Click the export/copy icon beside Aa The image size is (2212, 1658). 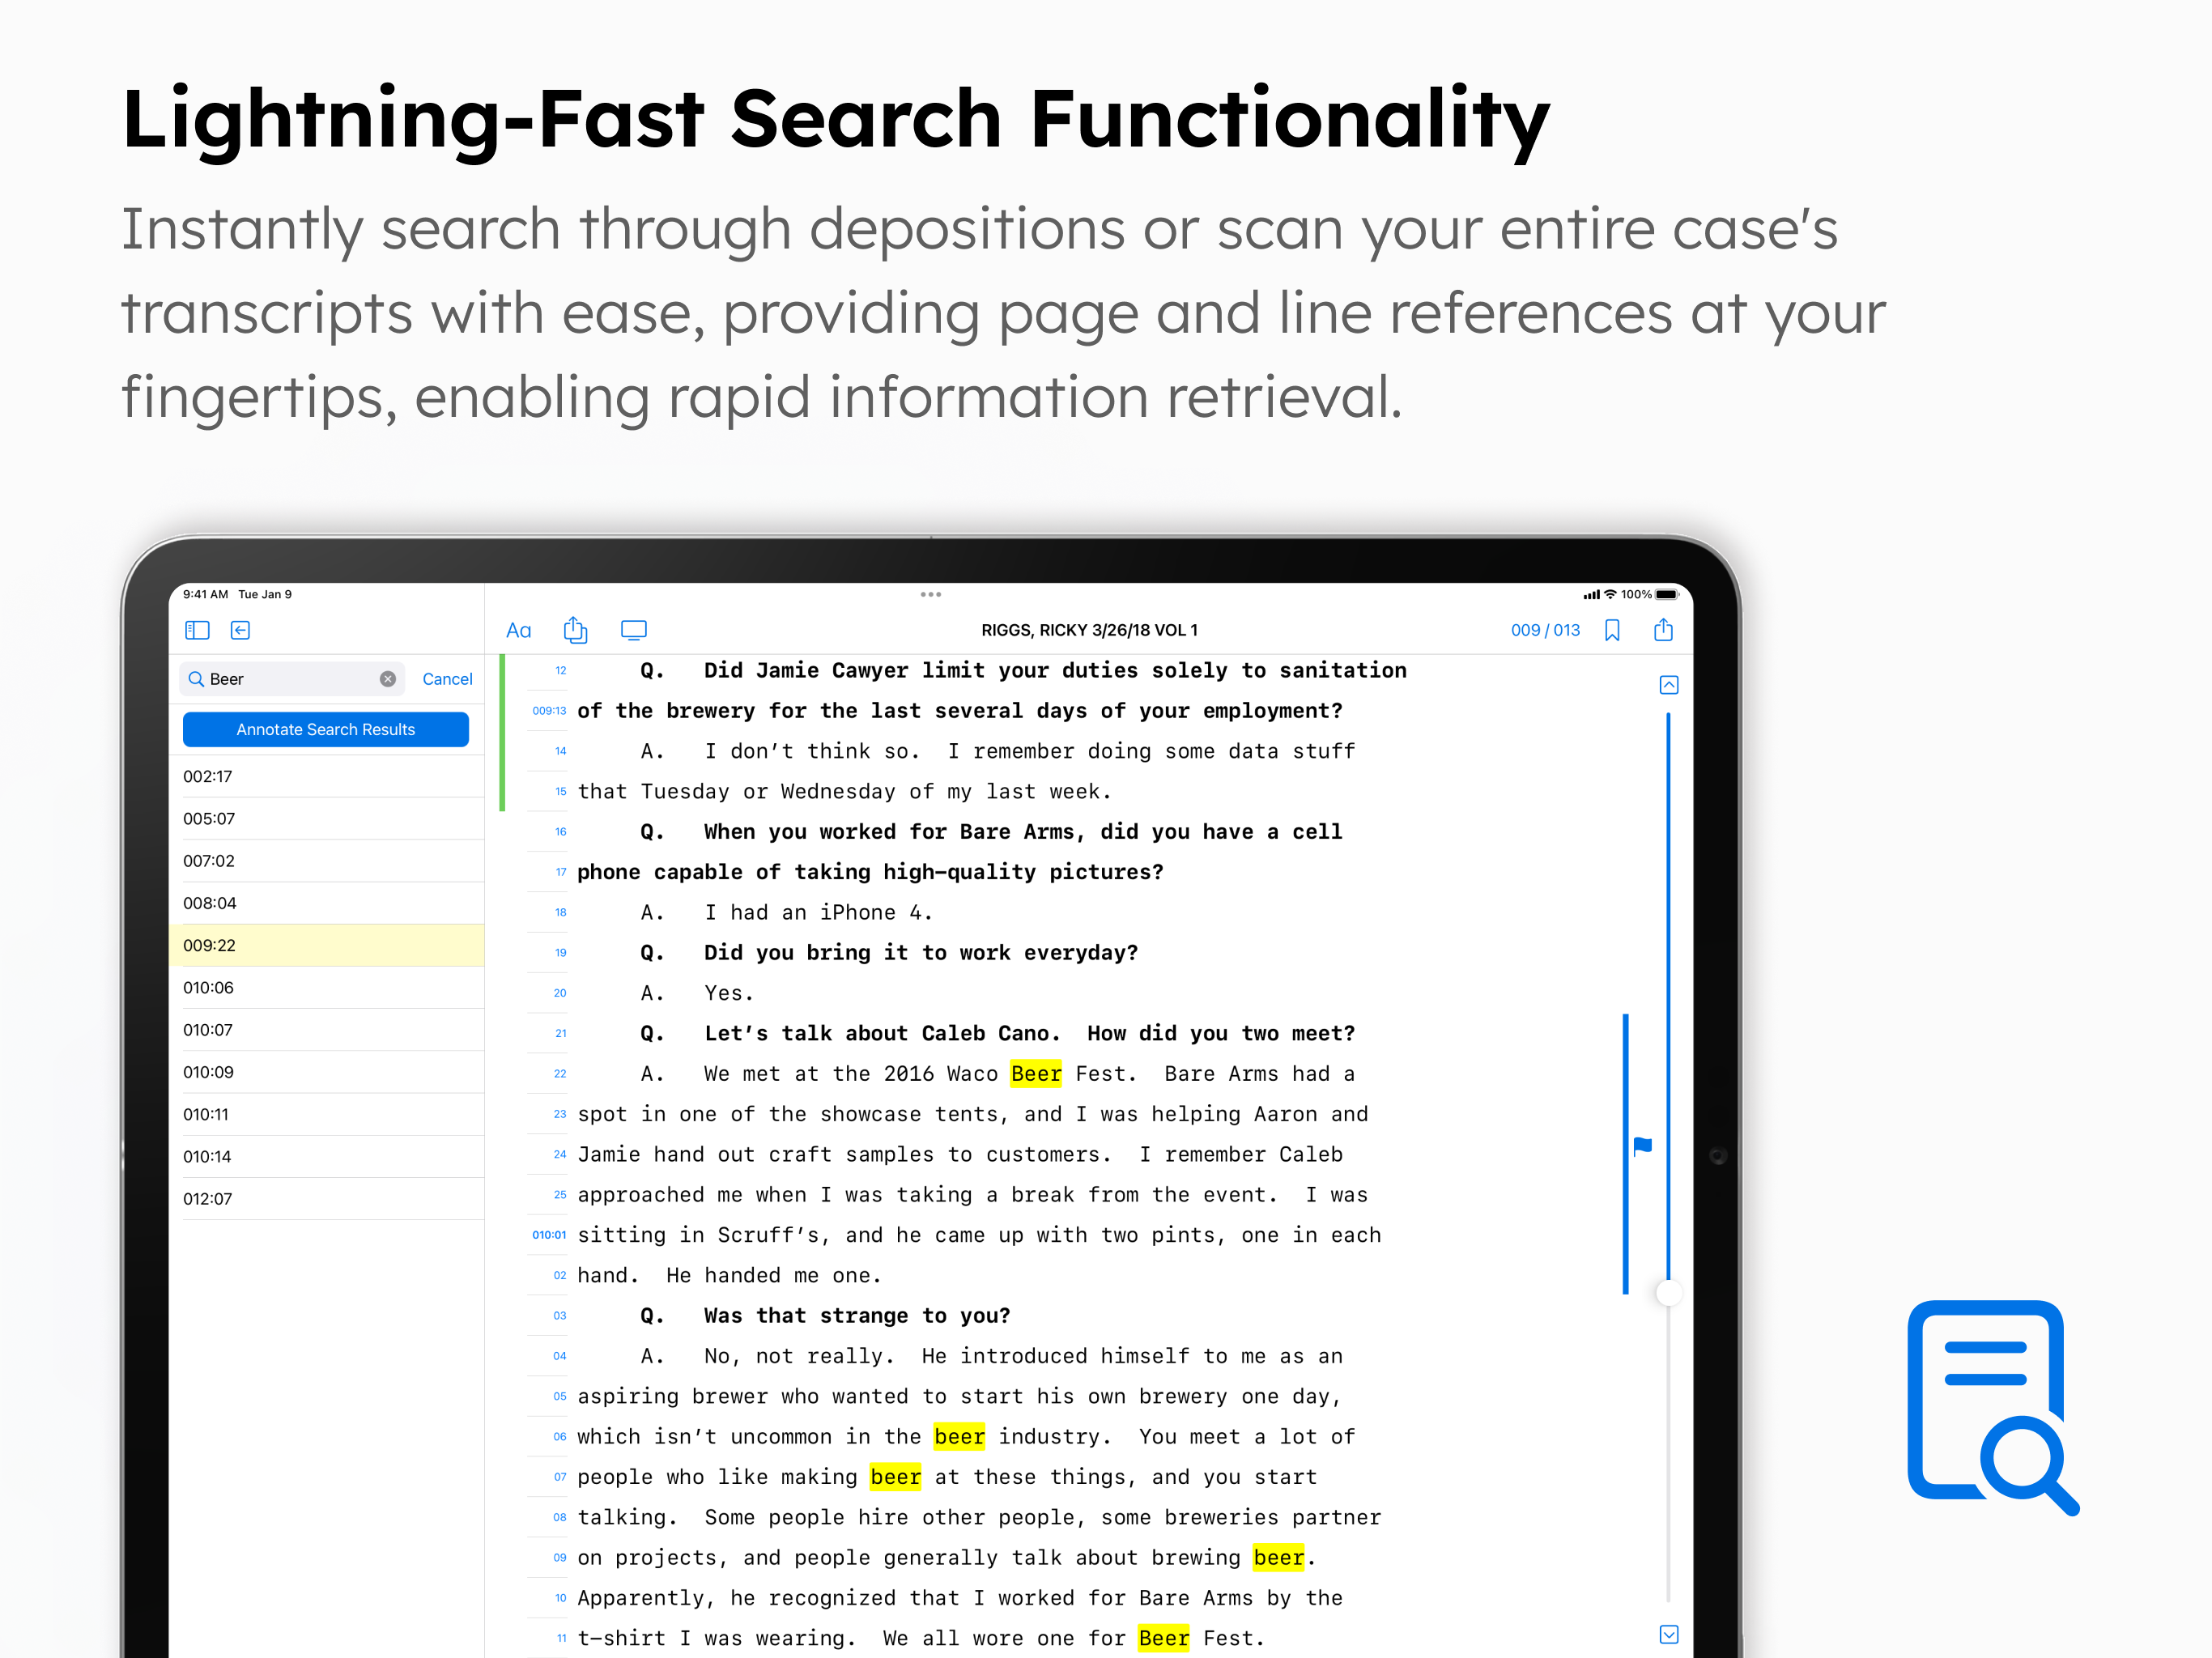(x=575, y=630)
